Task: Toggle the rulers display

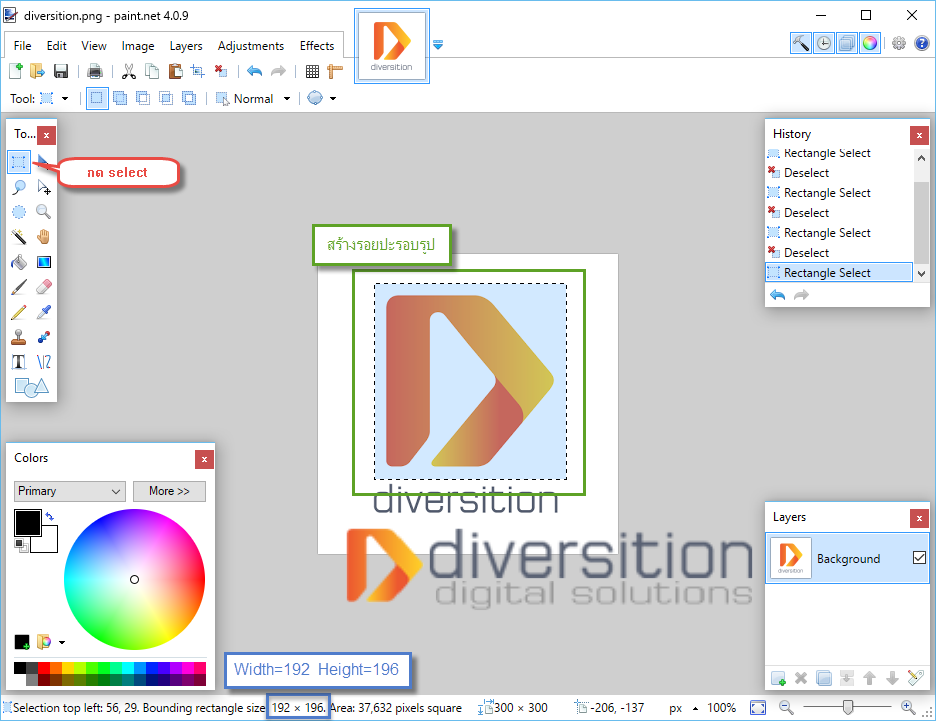Action: 335,71
